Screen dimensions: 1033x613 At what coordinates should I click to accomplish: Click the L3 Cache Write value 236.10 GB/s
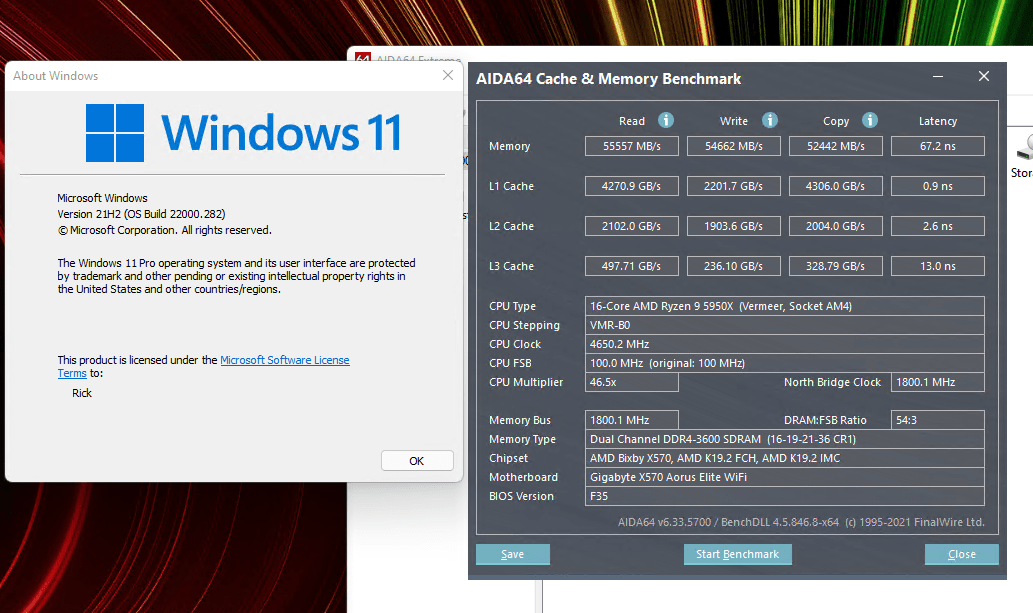click(x=734, y=266)
